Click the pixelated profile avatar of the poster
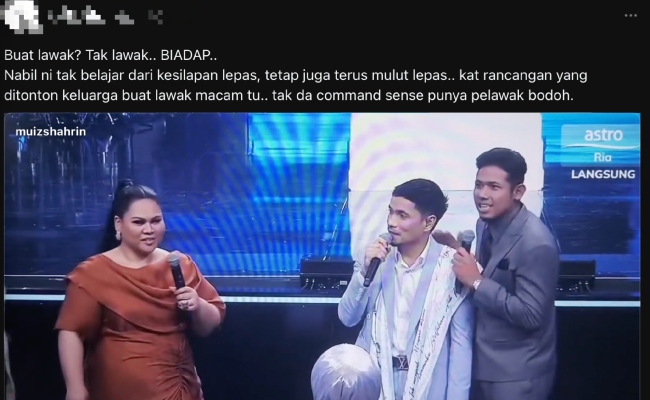This screenshot has height=400, width=650. pyautogui.click(x=22, y=17)
